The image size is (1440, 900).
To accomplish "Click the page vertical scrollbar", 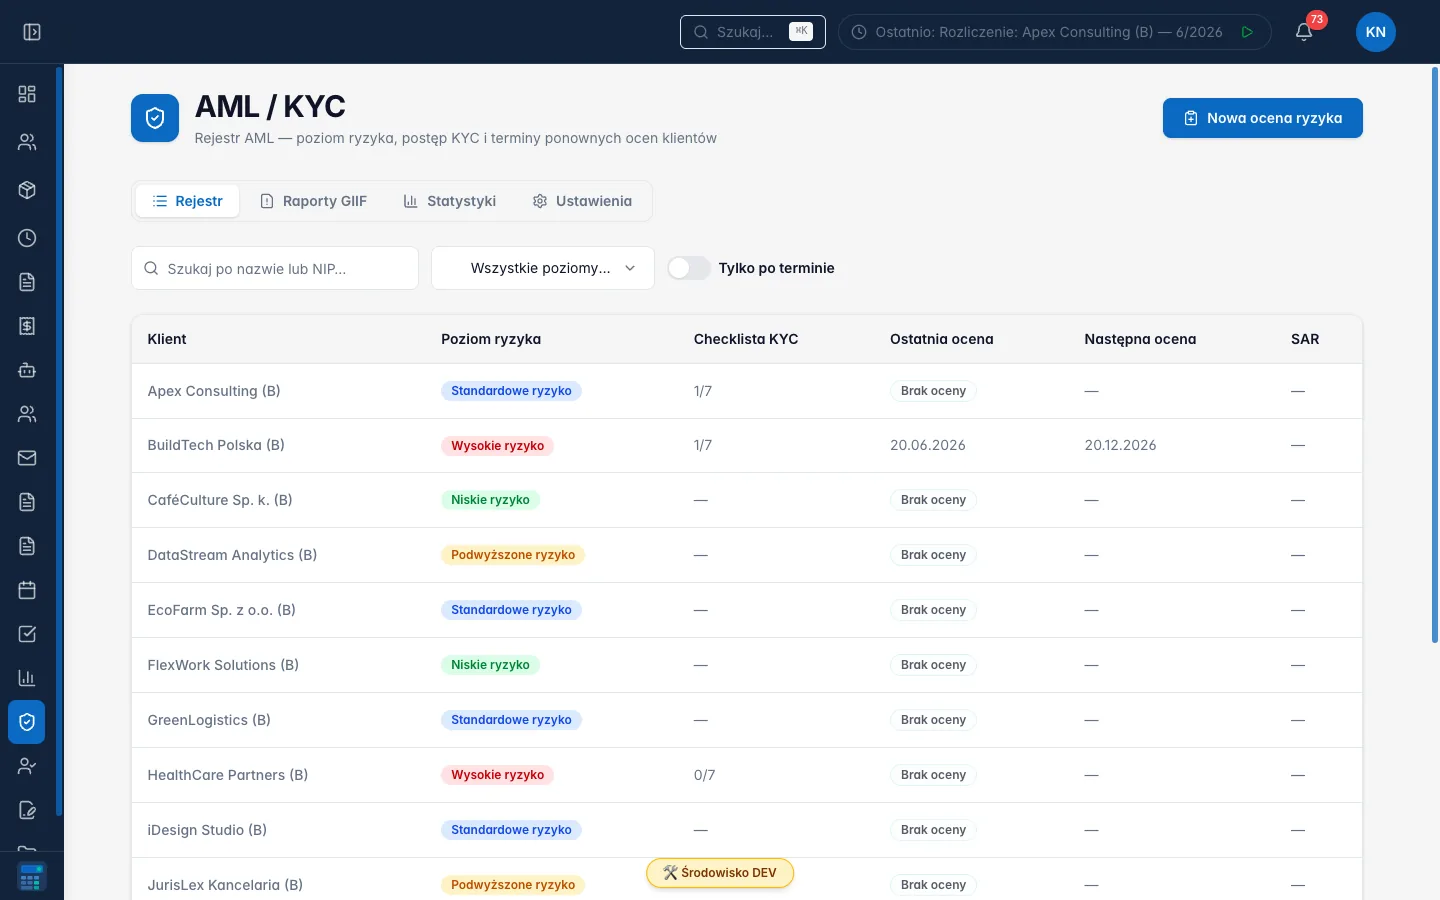I will point(1435,355).
